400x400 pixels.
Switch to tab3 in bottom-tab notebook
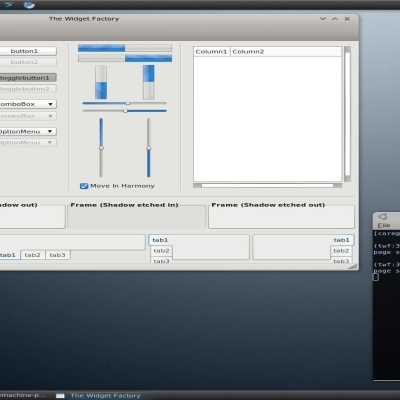58,255
